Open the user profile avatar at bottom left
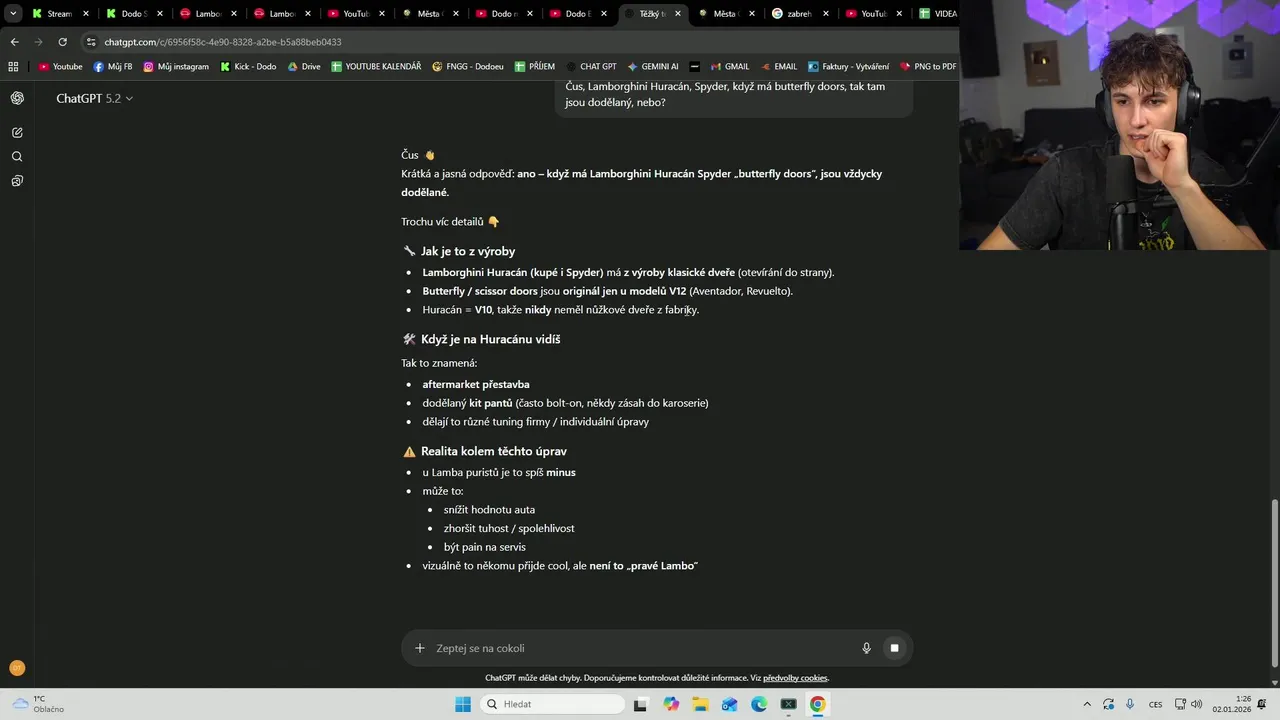Image resolution: width=1280 pixels, height=720 pixels. point(17,668)
